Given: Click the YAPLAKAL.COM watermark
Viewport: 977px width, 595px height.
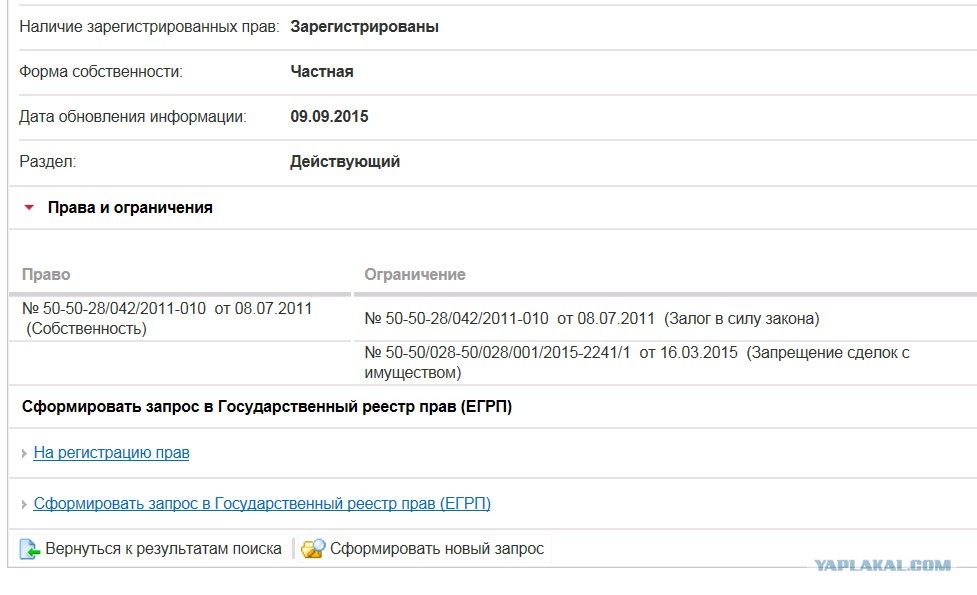Looking at the screenshot, I should click(x=882, y=565).
